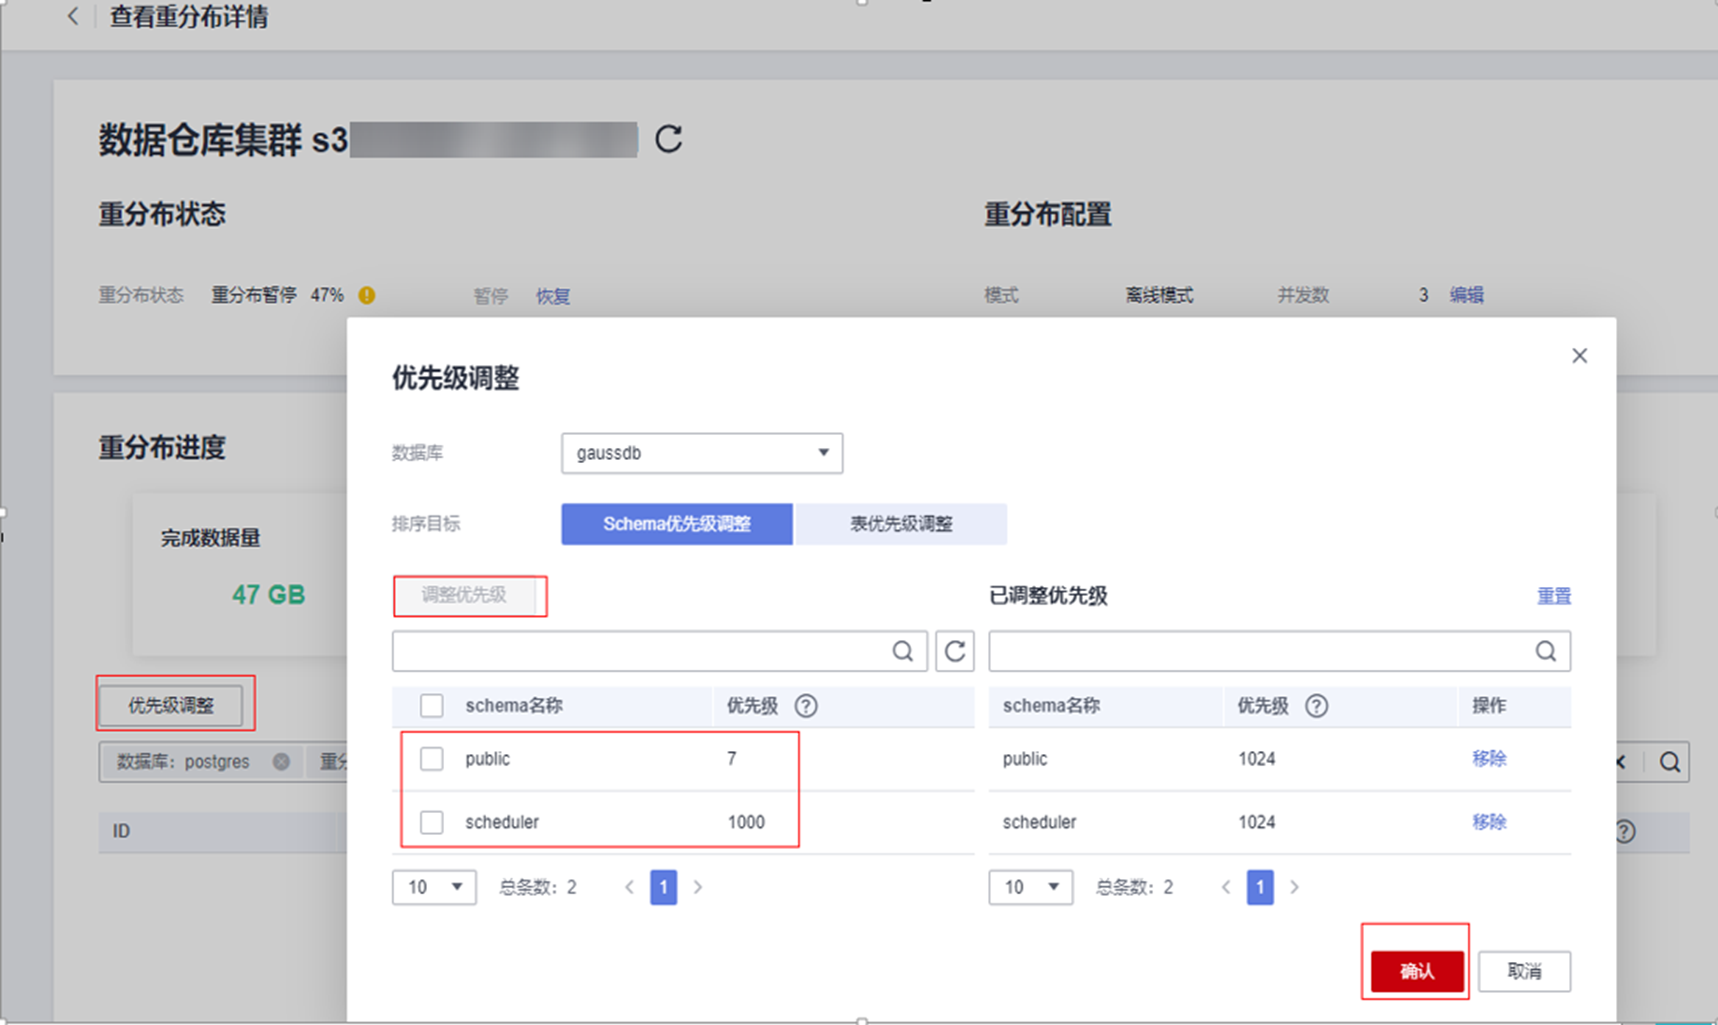Click help icon next to right 优先级 column
The width and height of the screenshot is (1718, 1025).
pos(1316,706)
